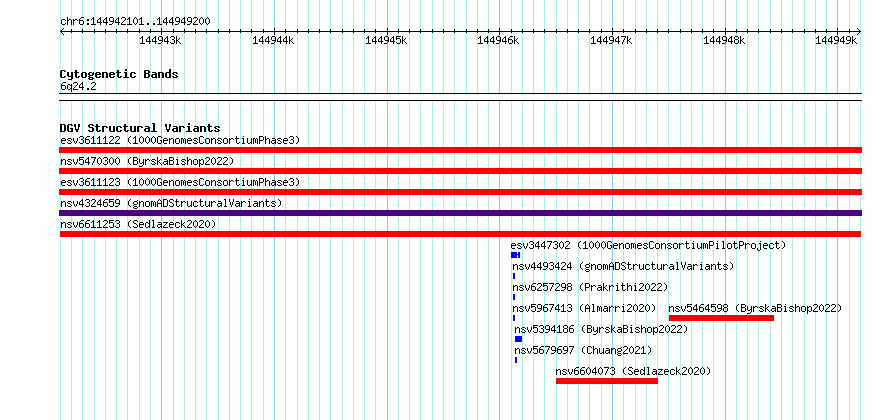The width and height of the screenshot is (890, 420).
Task: Click the esv3611122 structural variant label
Action: [x=180, y=140]
